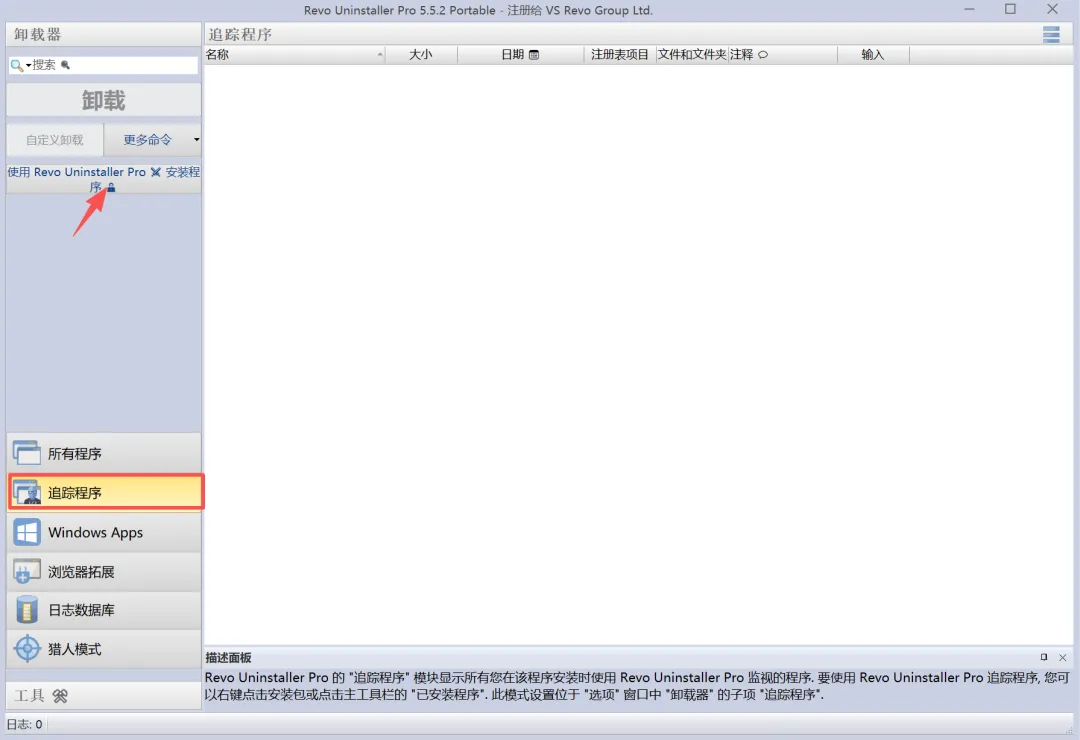Screen dimensions: 1080x740
Task: Click the calendar icon in 日期 header
Action: [534, 55]
